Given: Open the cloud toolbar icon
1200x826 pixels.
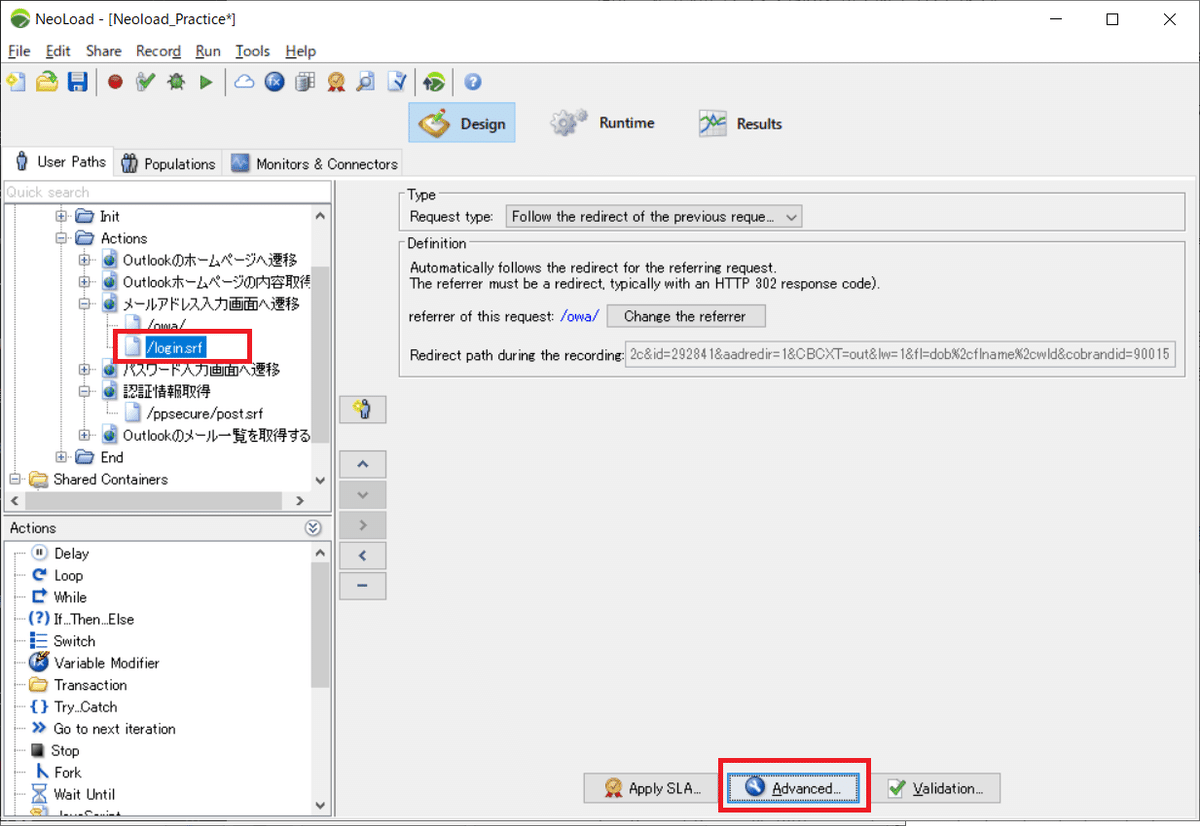Looking at the screenshot, I should 244,82.
